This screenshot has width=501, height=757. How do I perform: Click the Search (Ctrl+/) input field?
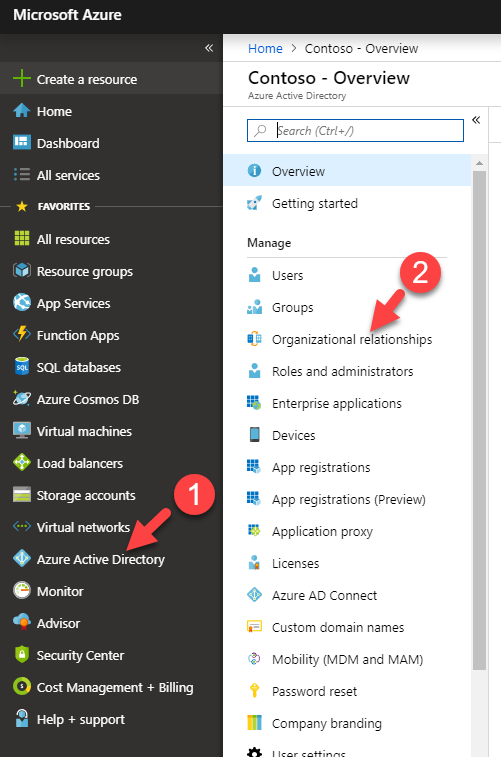[355, 130]
